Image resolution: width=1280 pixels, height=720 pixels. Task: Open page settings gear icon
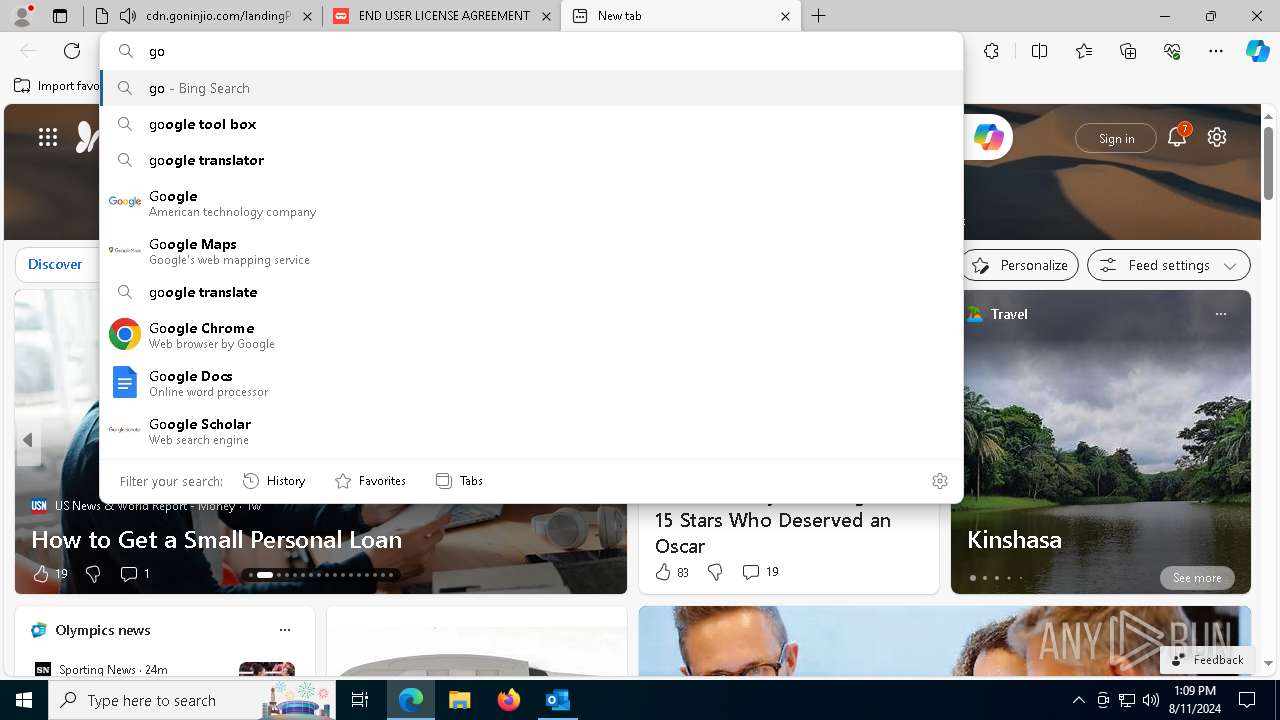1217,138
